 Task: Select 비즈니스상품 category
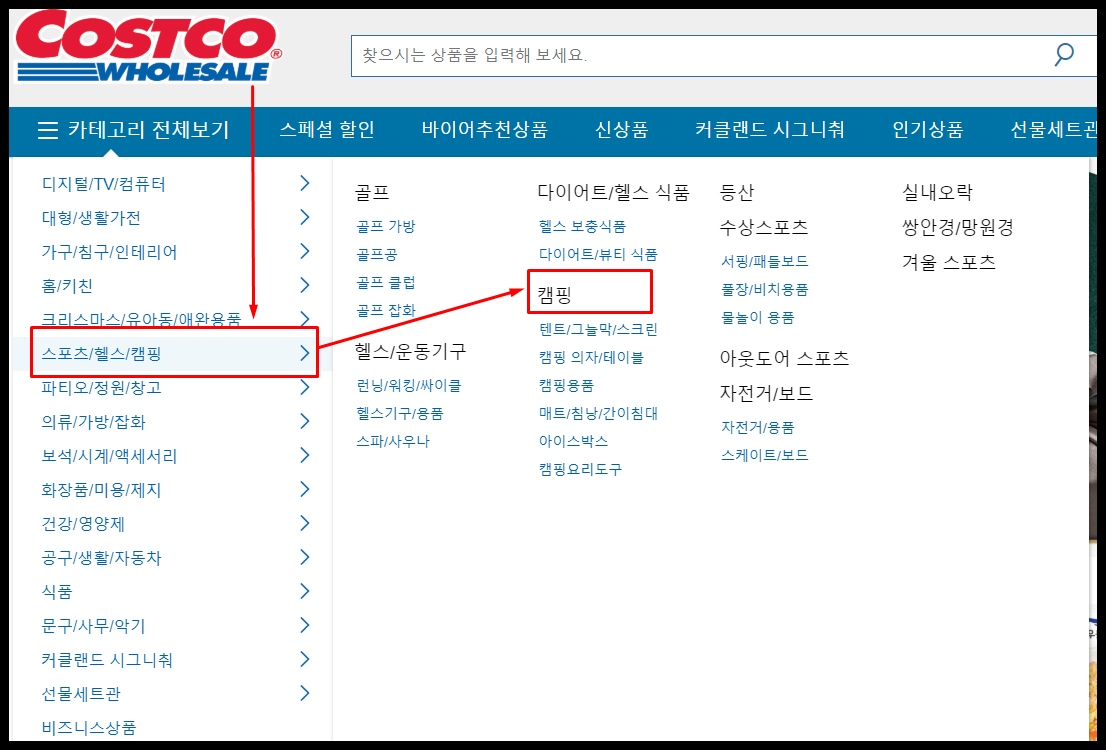point(89,727)
